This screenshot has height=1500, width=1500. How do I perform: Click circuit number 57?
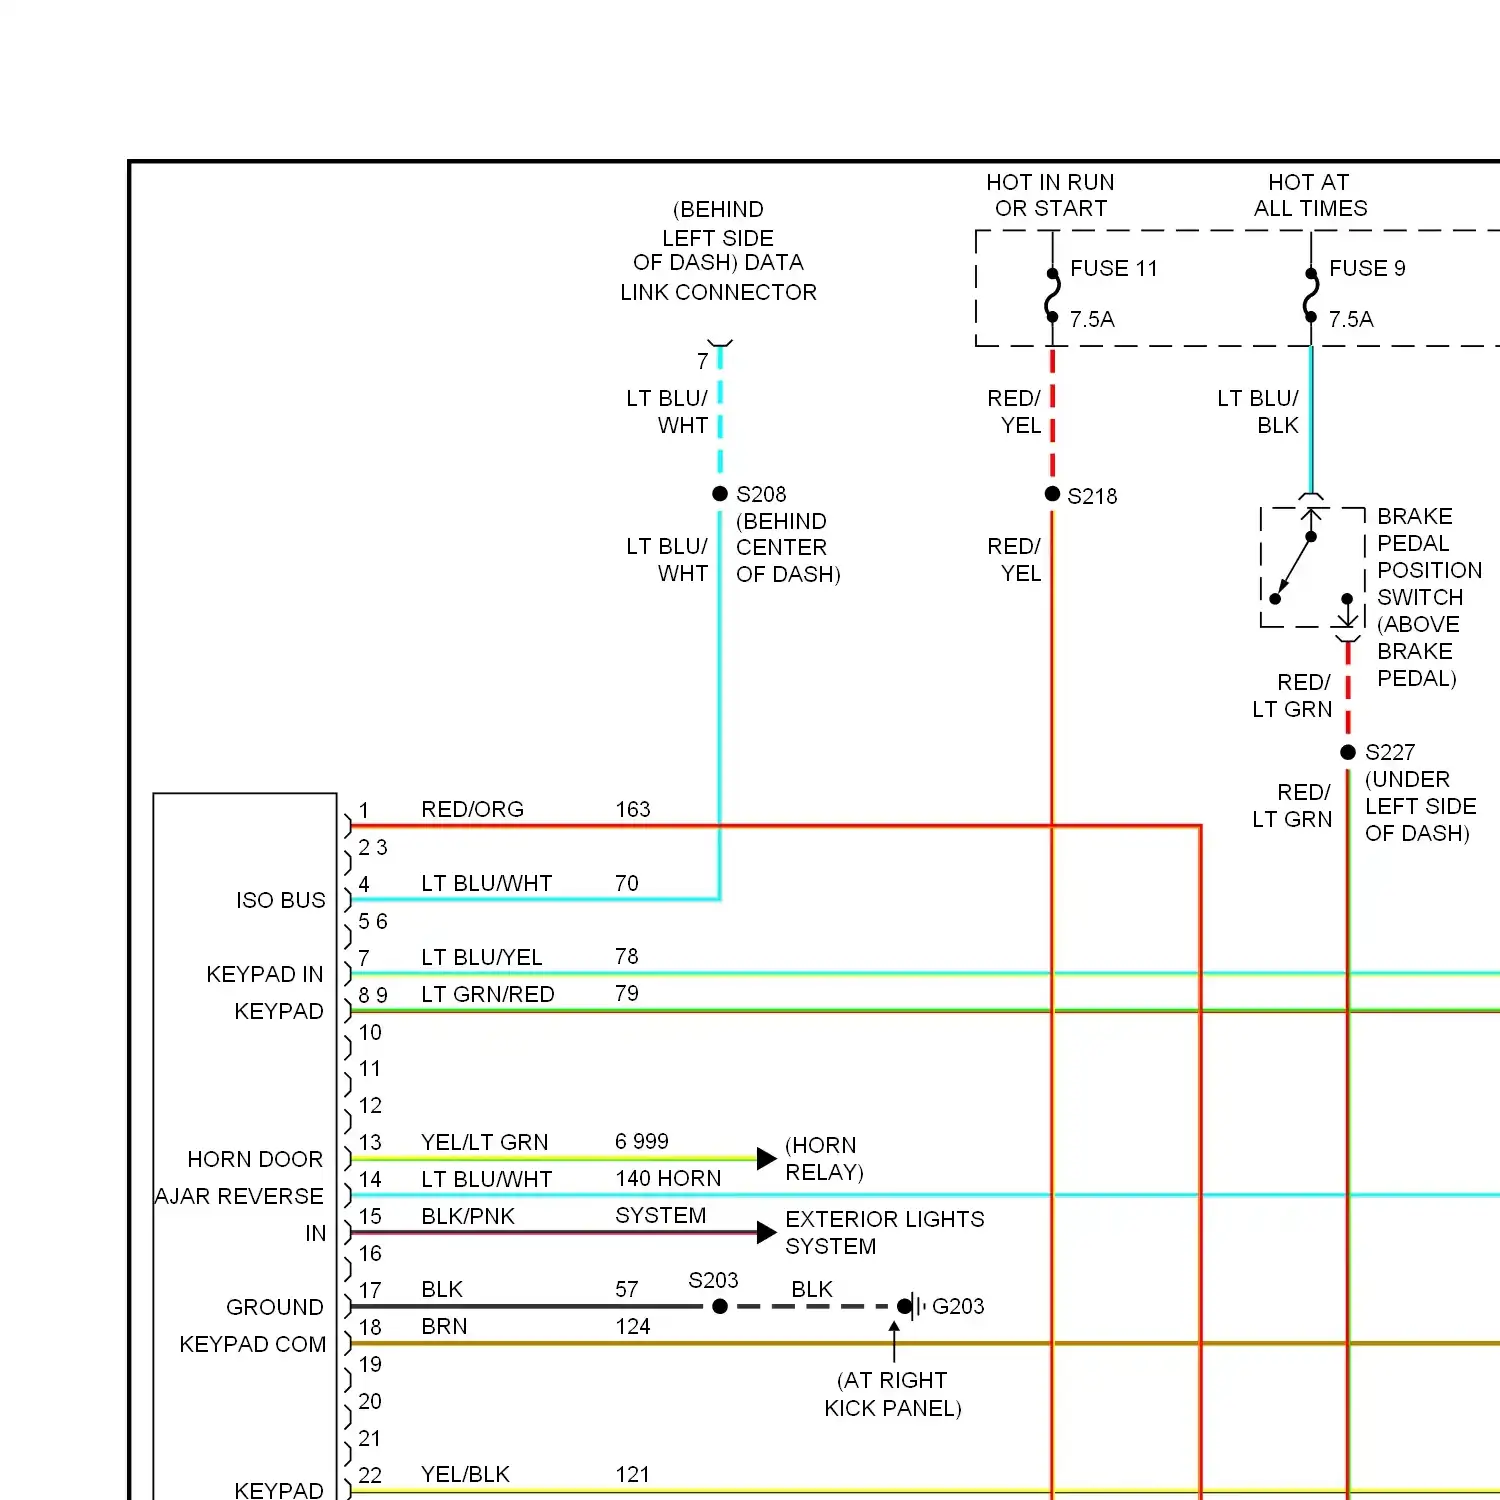[627, 1289]
